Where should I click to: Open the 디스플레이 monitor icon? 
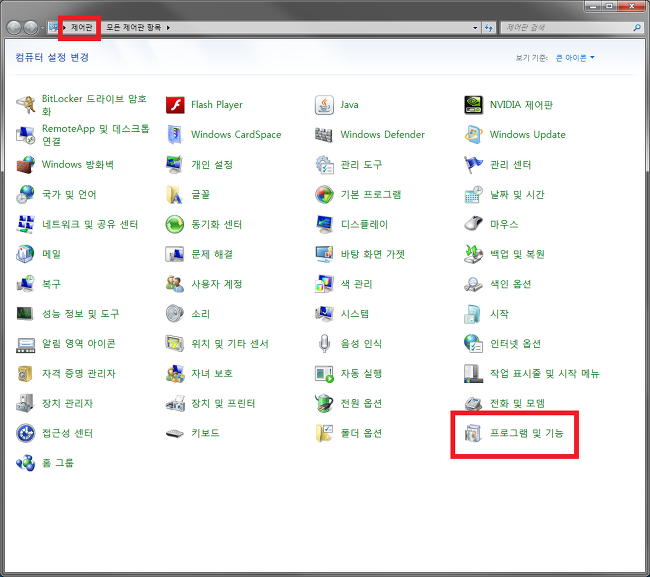click(x=324, y=224)
